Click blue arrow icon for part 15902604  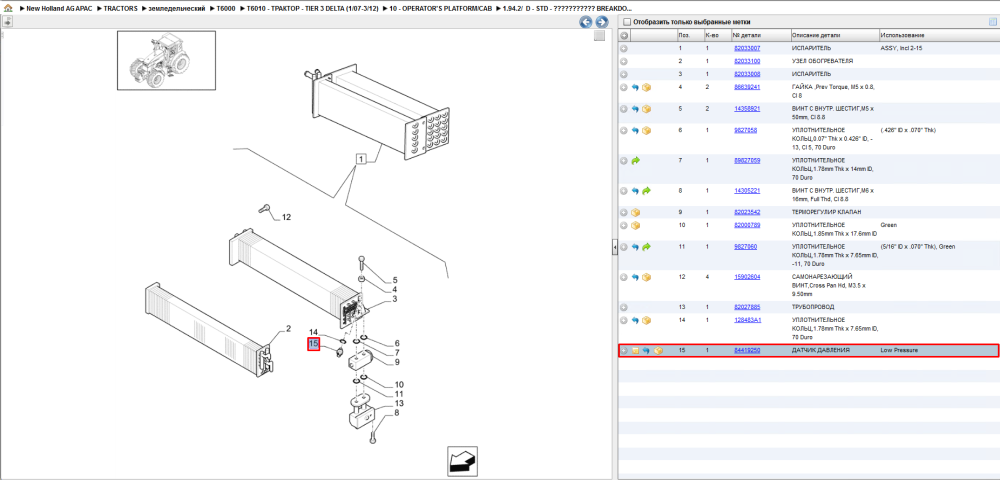[x=635, y=277]
